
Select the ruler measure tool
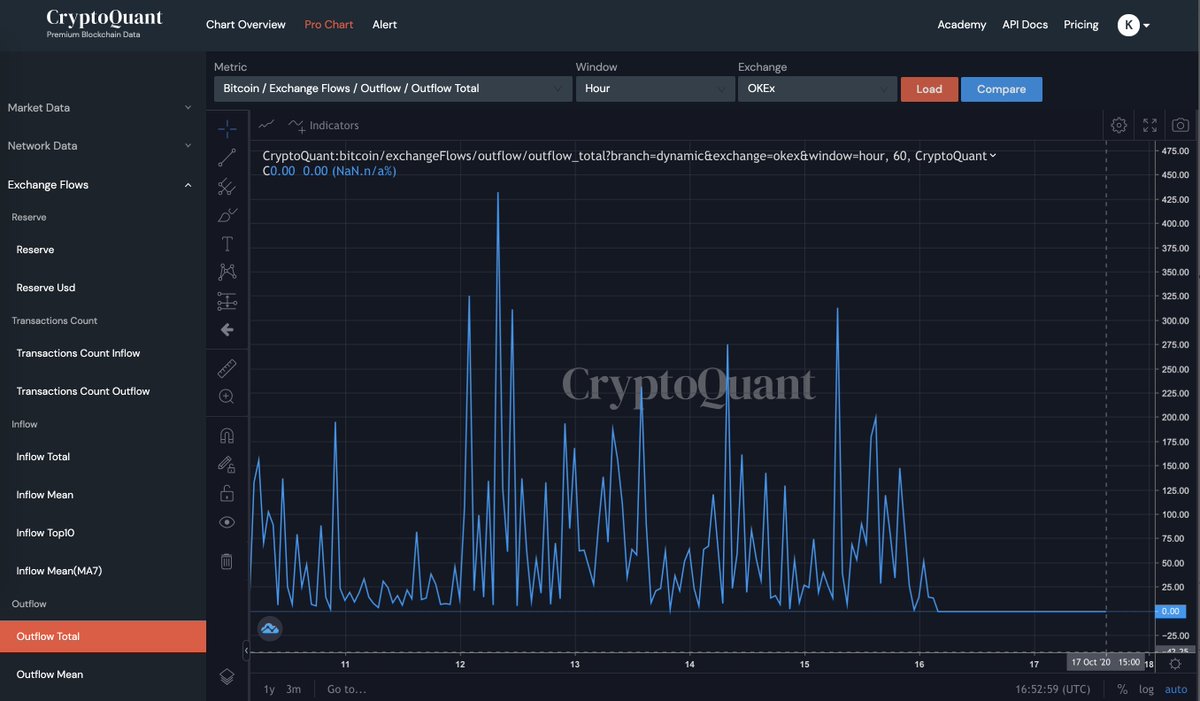coord(227,368)
